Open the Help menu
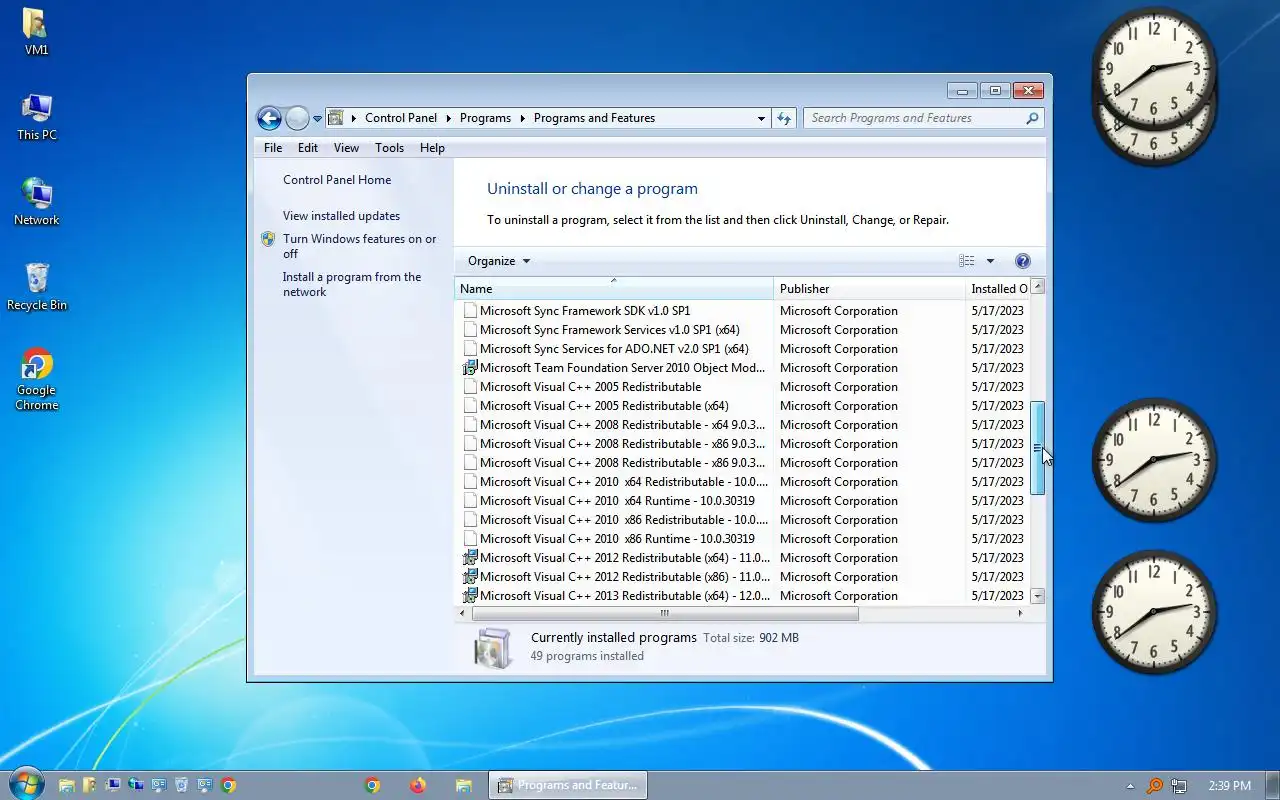The image size is (1280, 800). (x=432, y=148)
